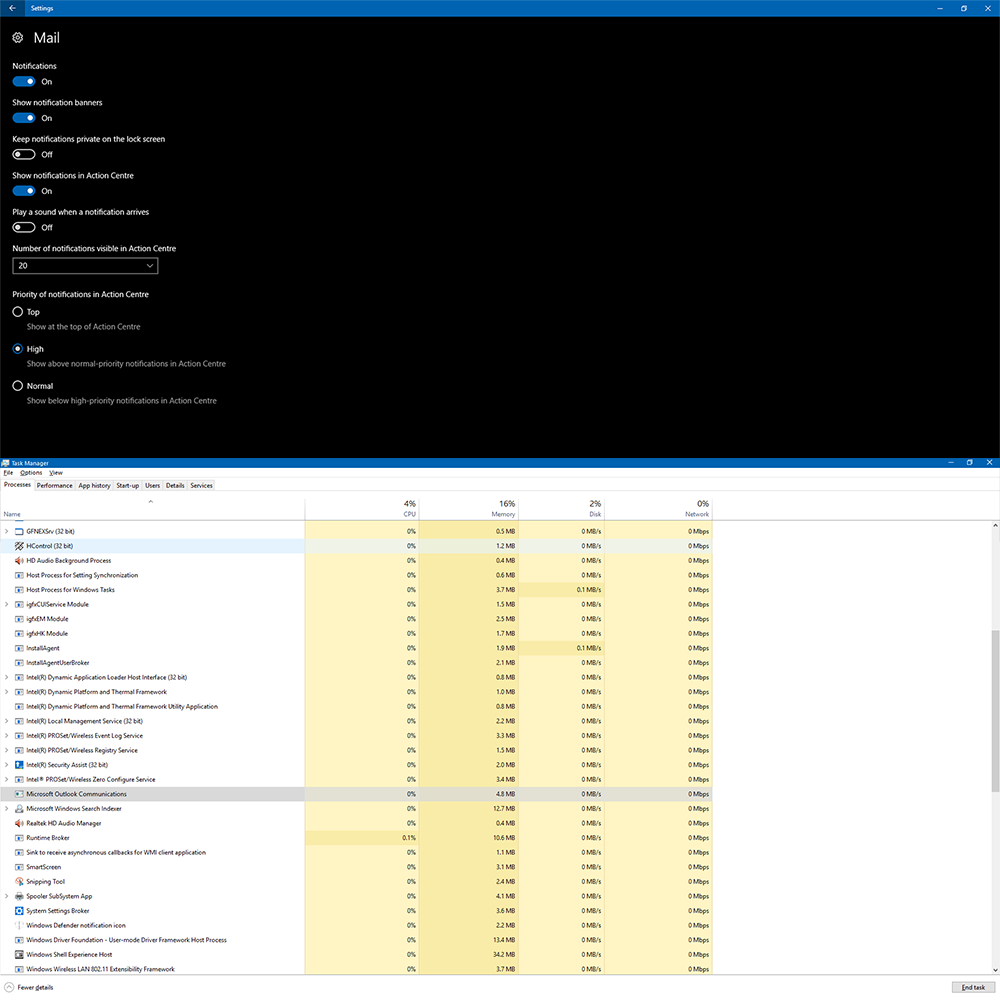Image resolution: width=1000 pixels, height=1000 pixels.
Task: Enable Keep notifications private on lock screen
Action: pyautogui.click(x=24, y=154)
